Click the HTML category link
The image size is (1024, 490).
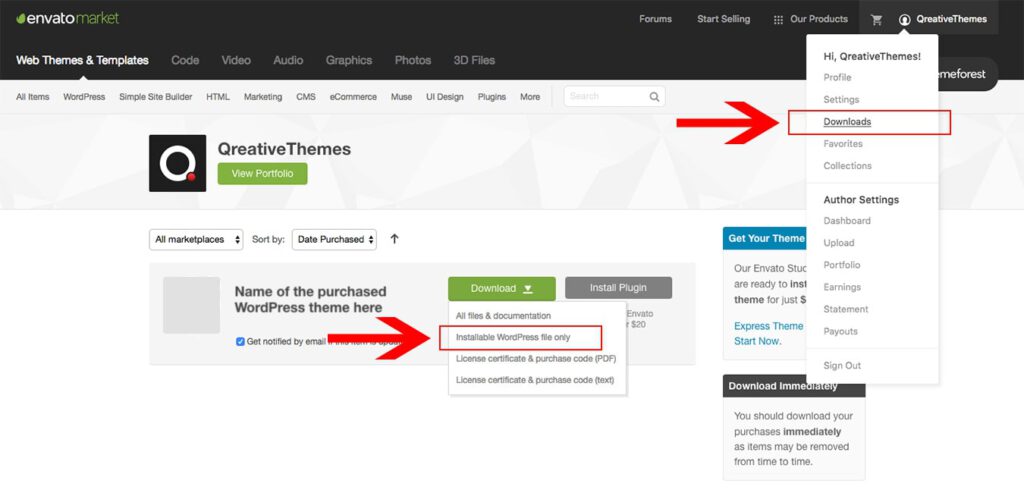[218, 97]
